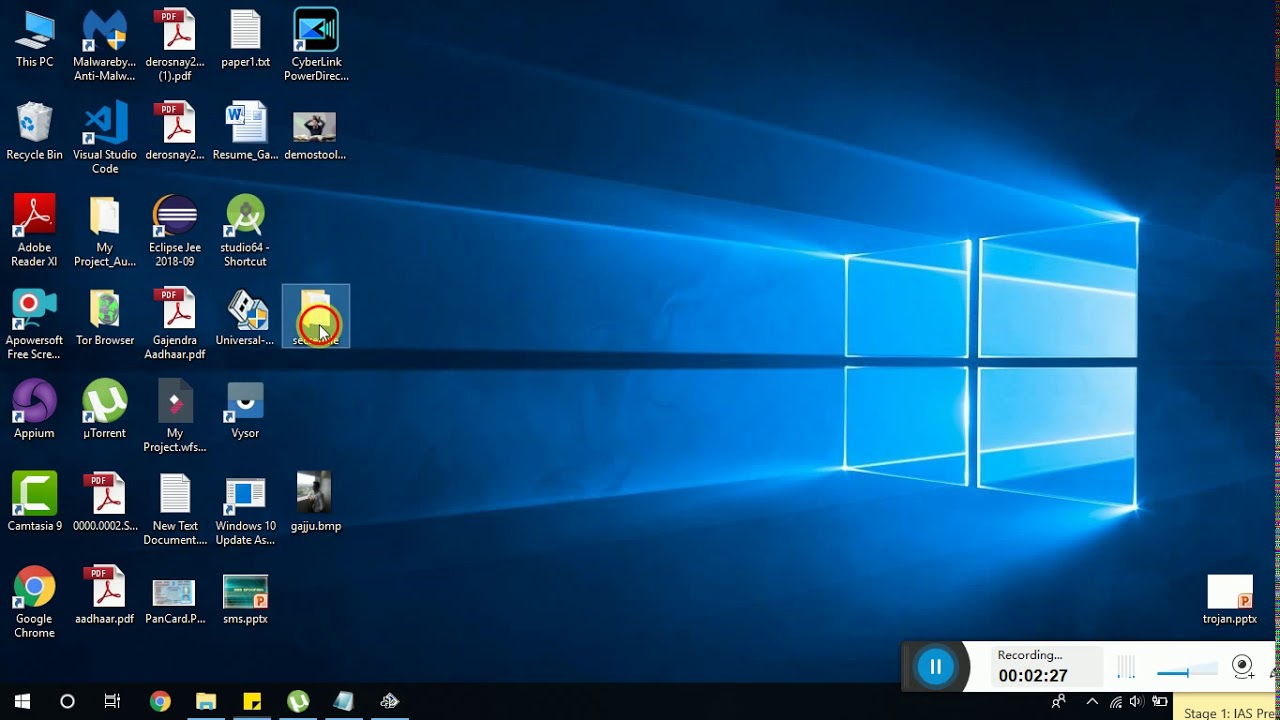Select the gajju.bmp image thumbnail

click(x=315, y=496)
